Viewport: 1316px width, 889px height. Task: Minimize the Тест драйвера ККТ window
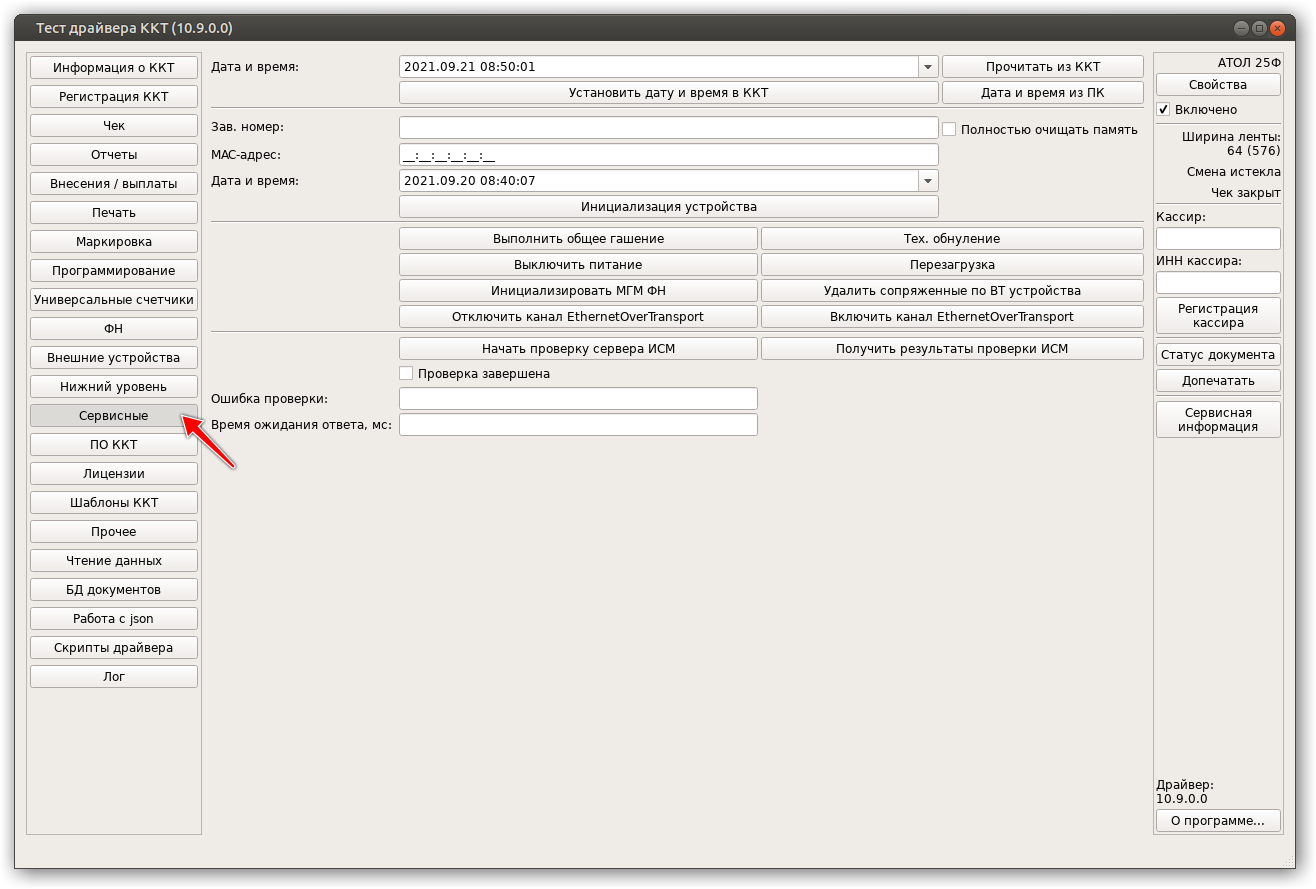click(x=1241, y=29)
